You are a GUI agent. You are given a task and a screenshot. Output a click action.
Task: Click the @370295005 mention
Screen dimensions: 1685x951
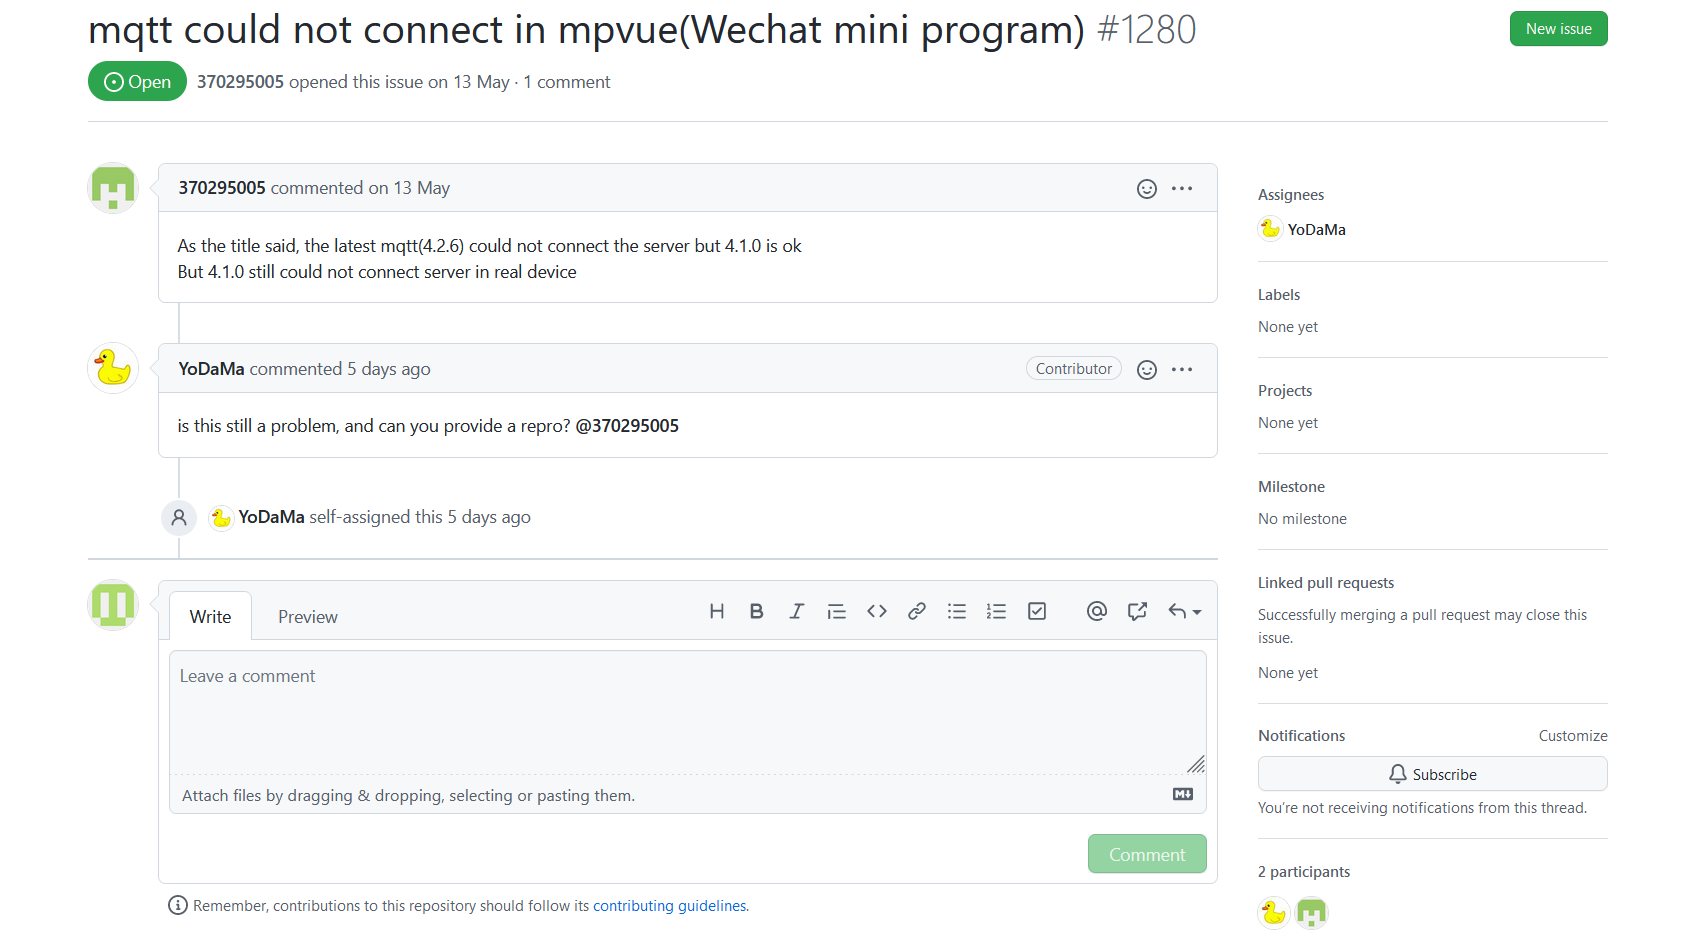pos(627,426)
